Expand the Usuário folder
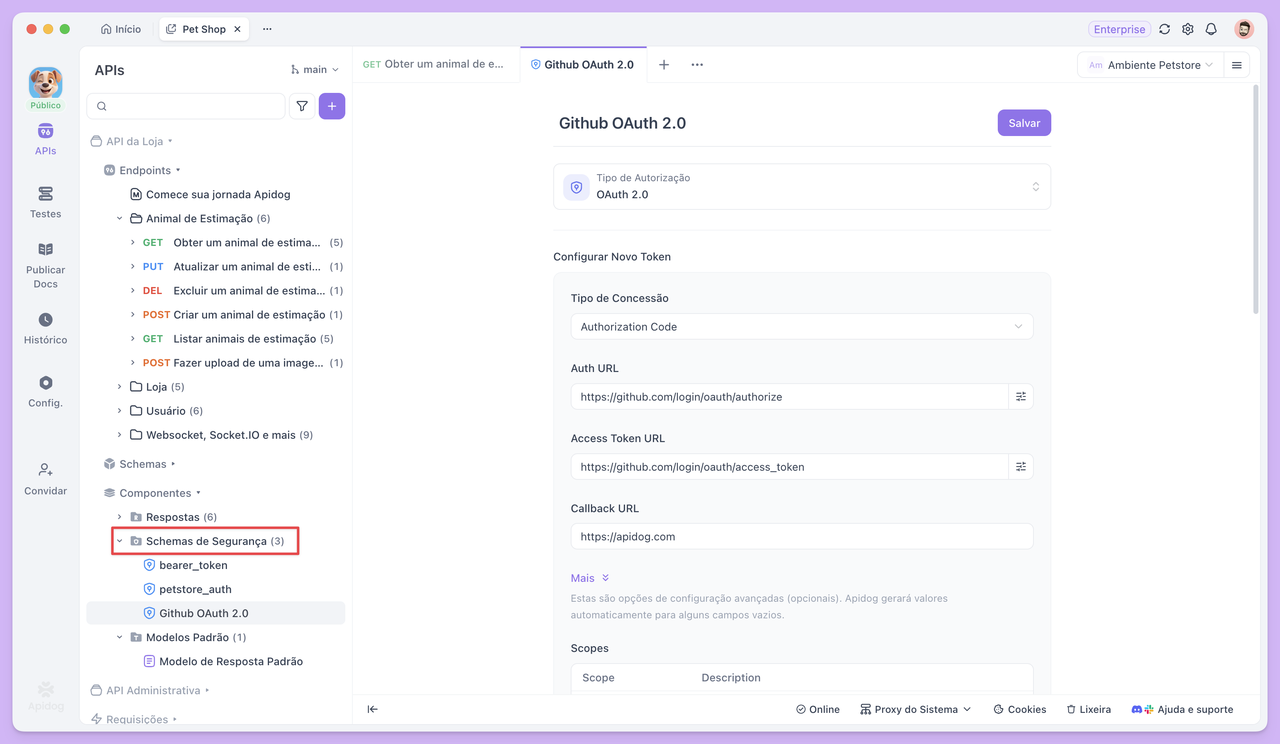1280x744 pixels. (x=120, y=411)
